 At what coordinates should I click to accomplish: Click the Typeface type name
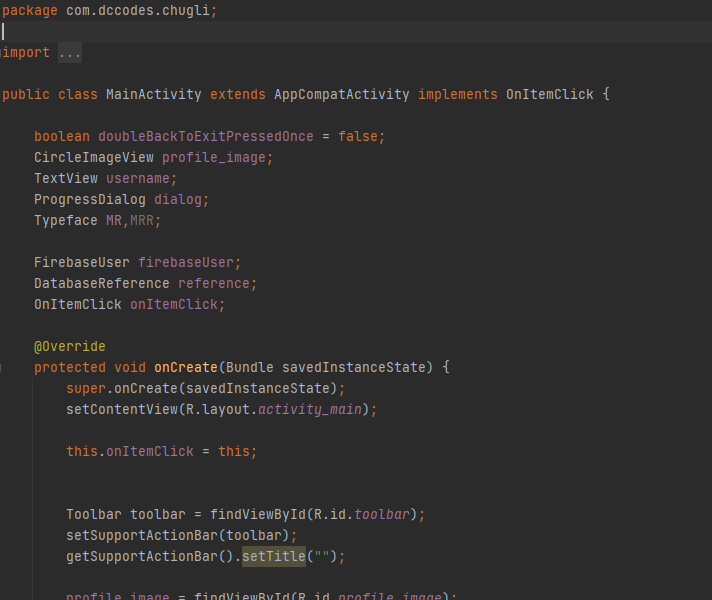click(66, 220)
